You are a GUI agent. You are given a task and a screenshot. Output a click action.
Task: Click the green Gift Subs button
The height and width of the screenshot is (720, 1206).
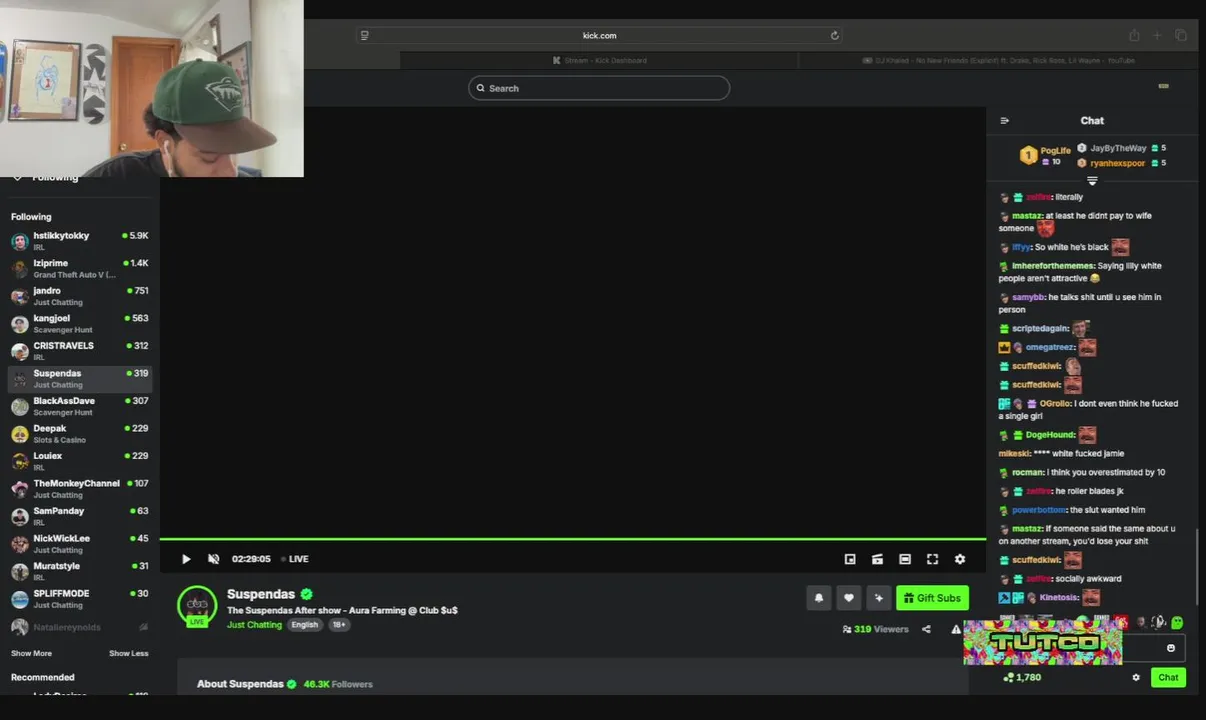[932, 598]
